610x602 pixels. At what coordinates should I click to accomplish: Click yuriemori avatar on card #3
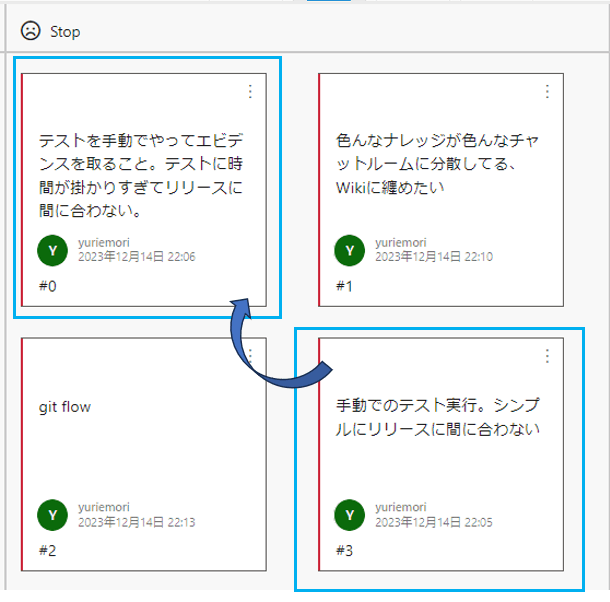click(x=349, y=515)
